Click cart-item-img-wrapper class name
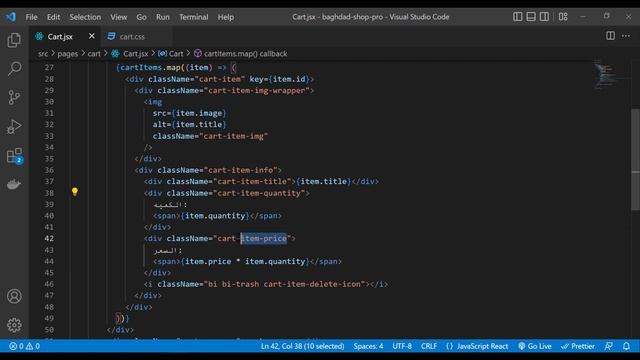The image size is (640, 360). 256,90
